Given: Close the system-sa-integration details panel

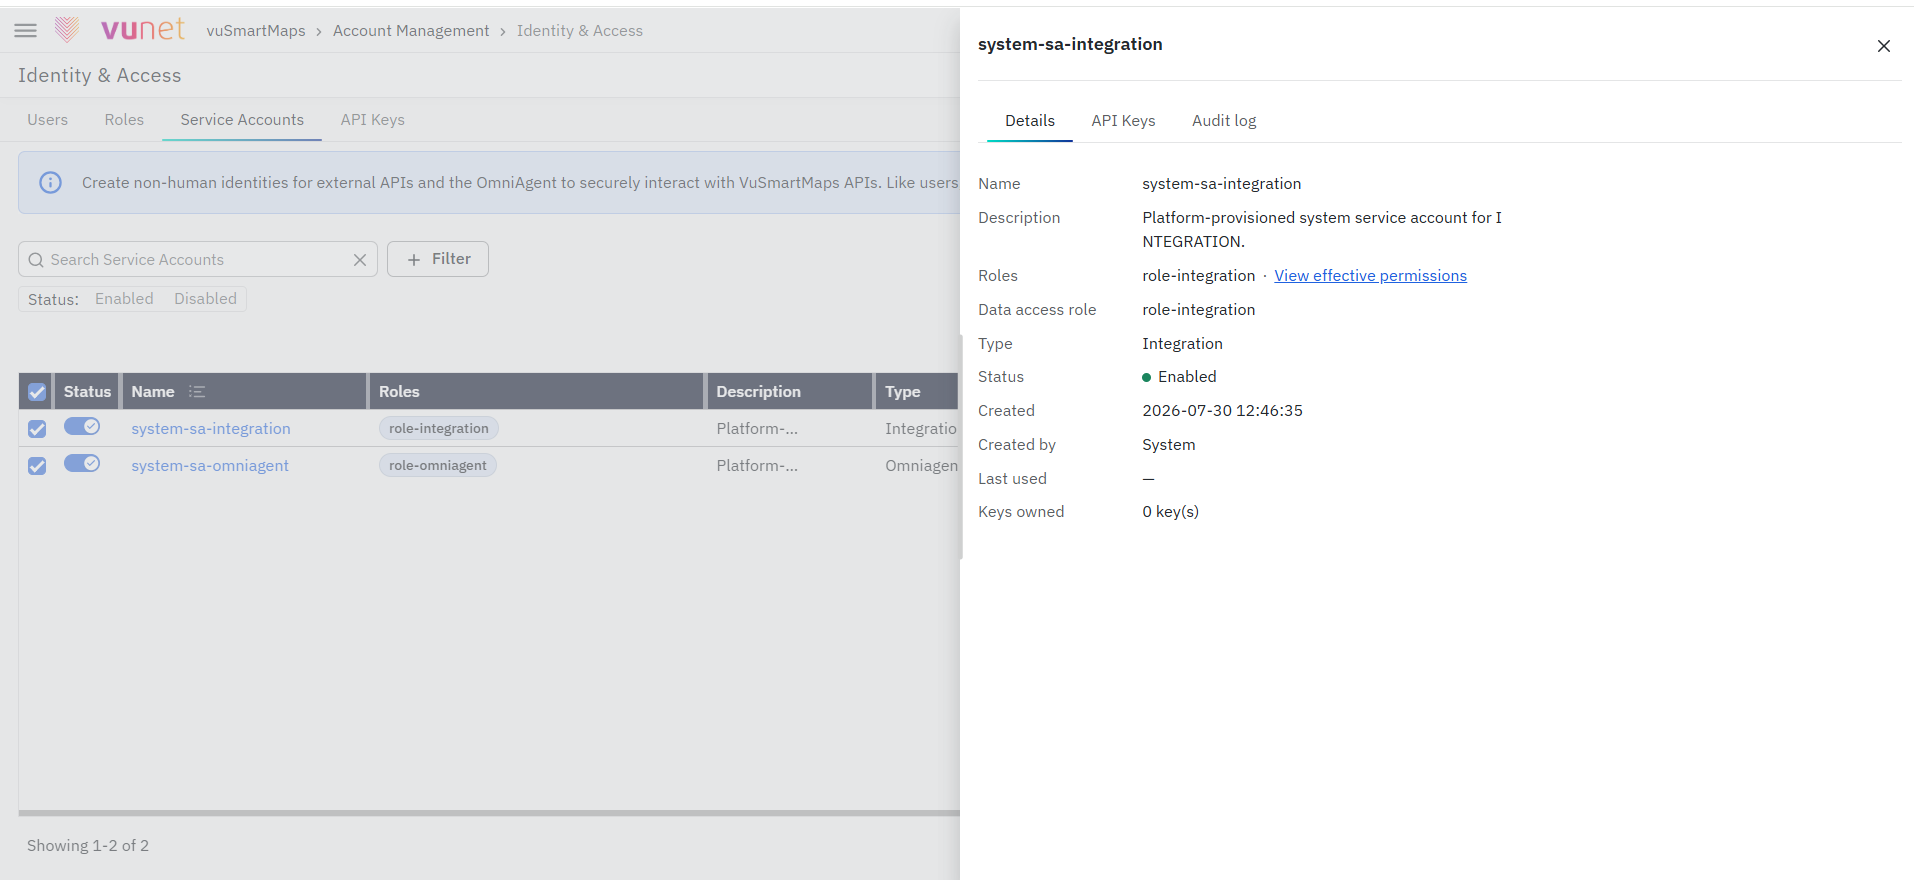Looking at the screenshot, I should tap(1883, 46).
